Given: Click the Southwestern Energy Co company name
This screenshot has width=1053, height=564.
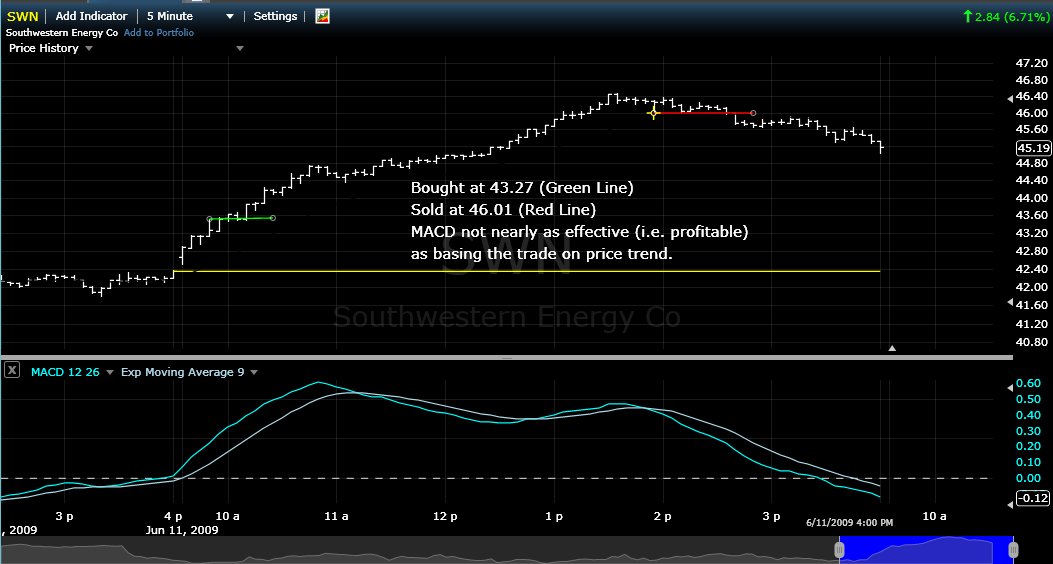Looking at the screenshot, I should click(x=62, y=32).
